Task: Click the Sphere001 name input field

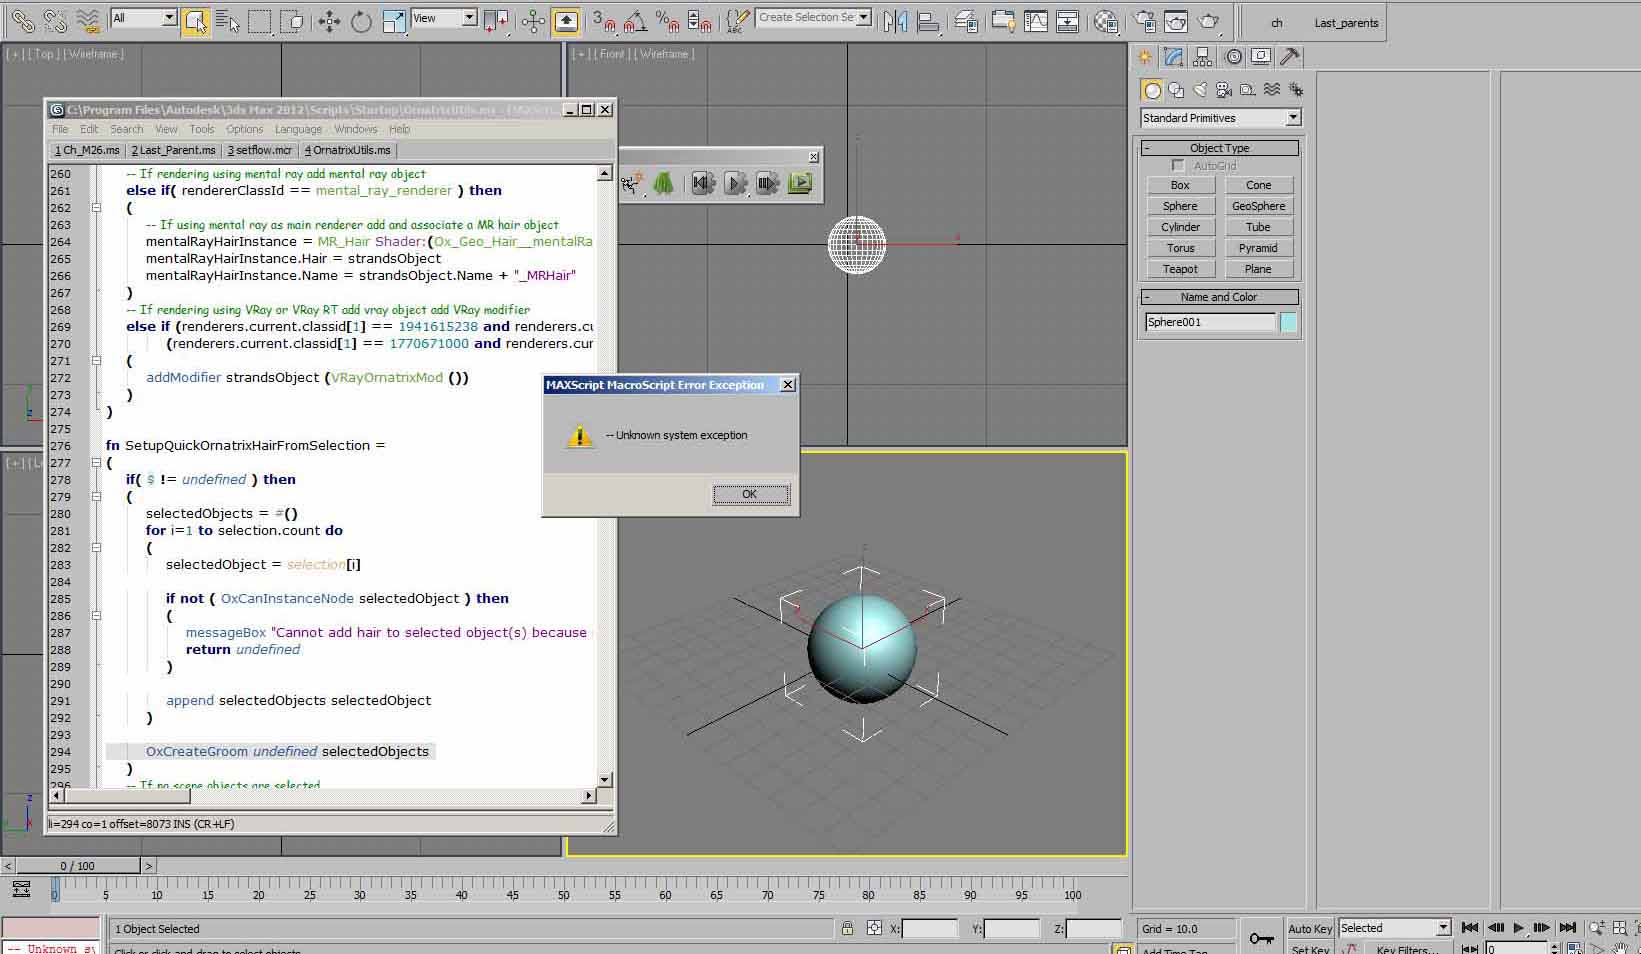Action: (1210, 322)
